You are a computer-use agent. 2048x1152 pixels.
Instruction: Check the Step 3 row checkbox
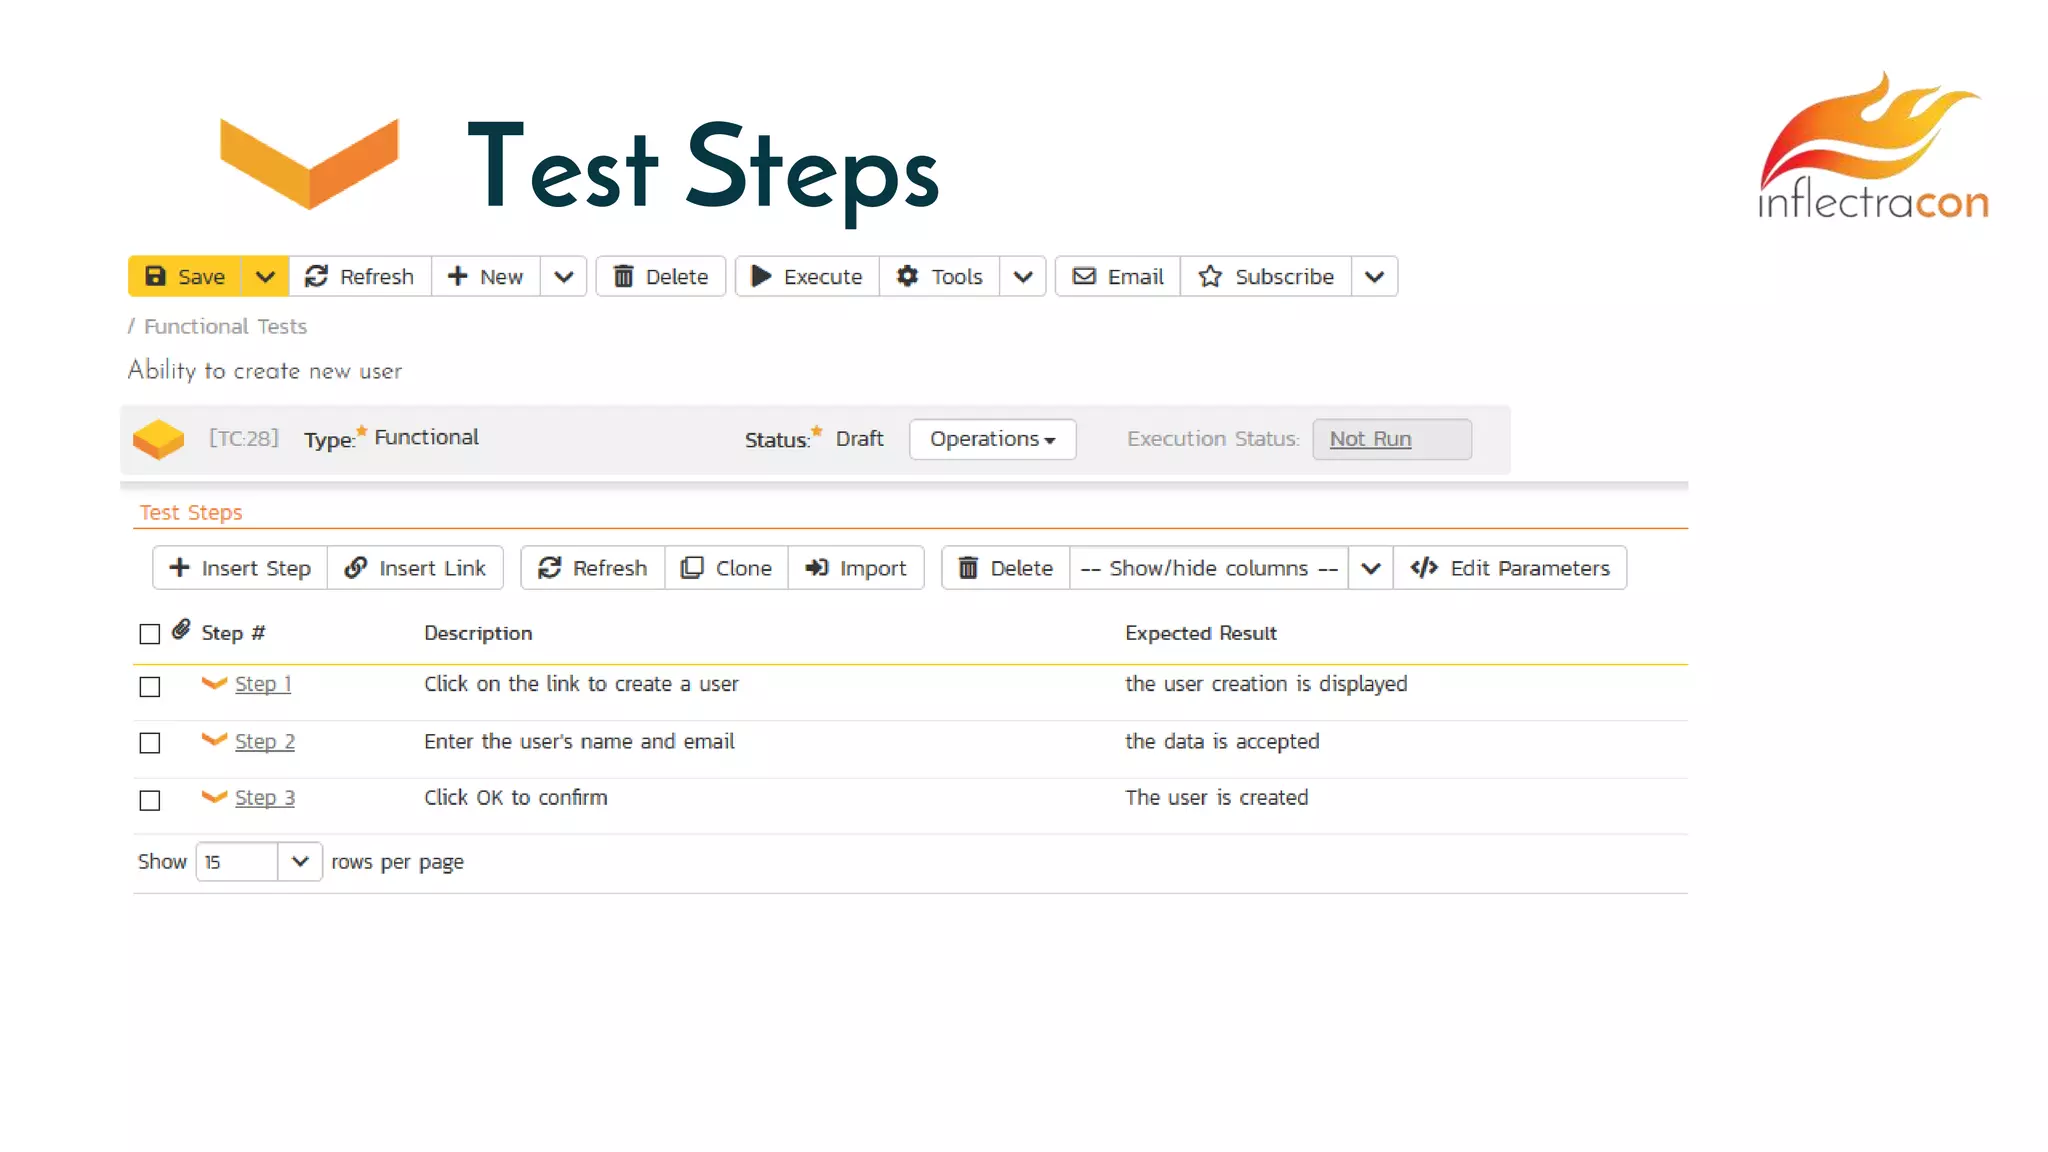tap(150, 800)
